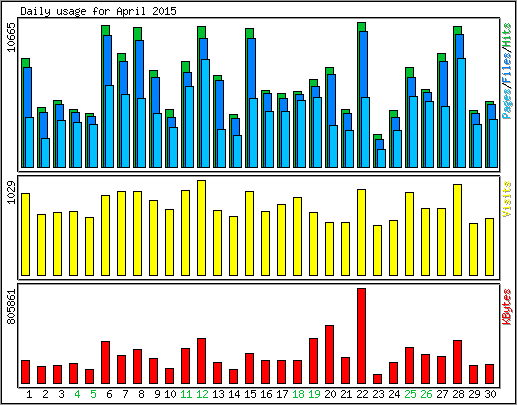This screenshot has width=517, height=405.
Task: Click the green weekend day label 11
Action: [x=186, y=394]
